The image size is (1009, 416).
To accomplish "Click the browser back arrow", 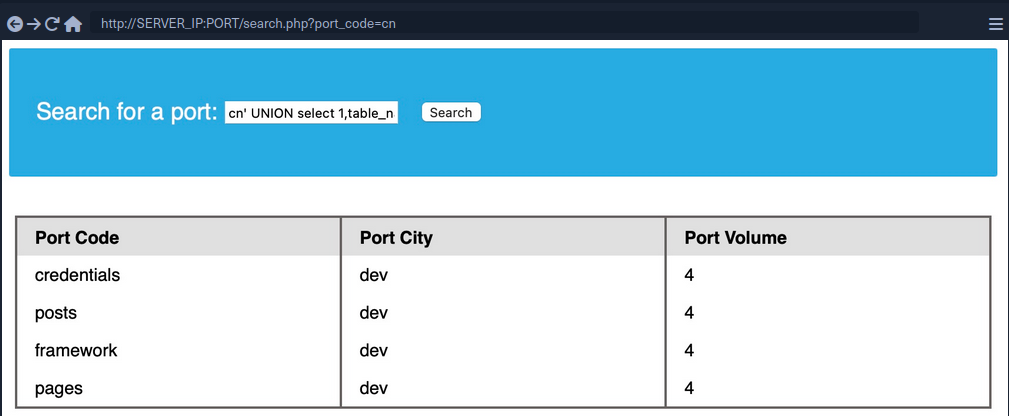I will tap(14, 24).
